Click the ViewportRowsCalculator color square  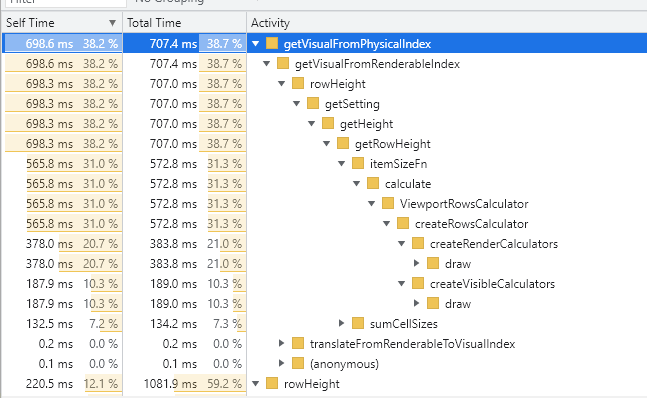click(388, 203)
